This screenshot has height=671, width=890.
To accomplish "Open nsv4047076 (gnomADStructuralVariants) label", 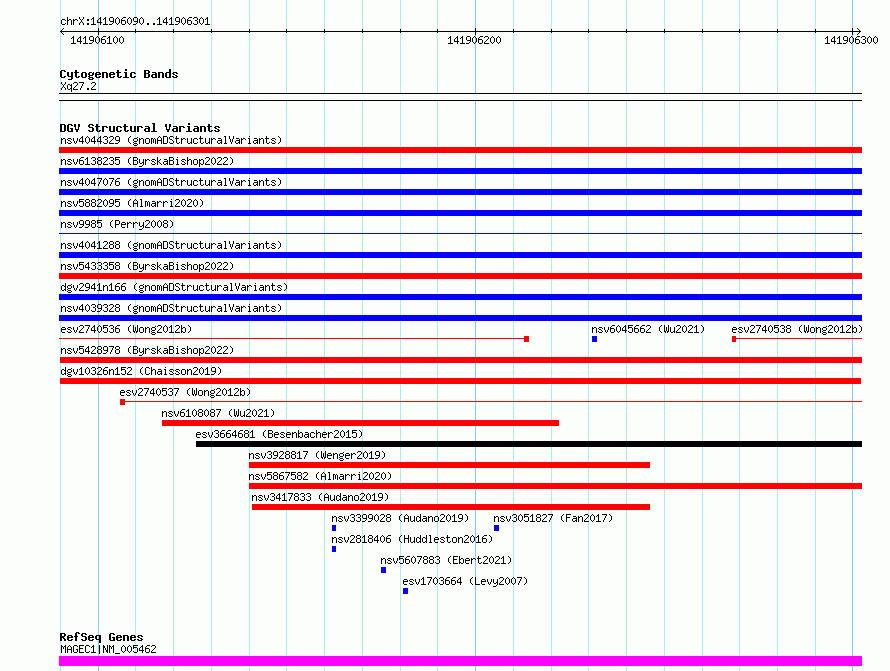I will point(171,182).
